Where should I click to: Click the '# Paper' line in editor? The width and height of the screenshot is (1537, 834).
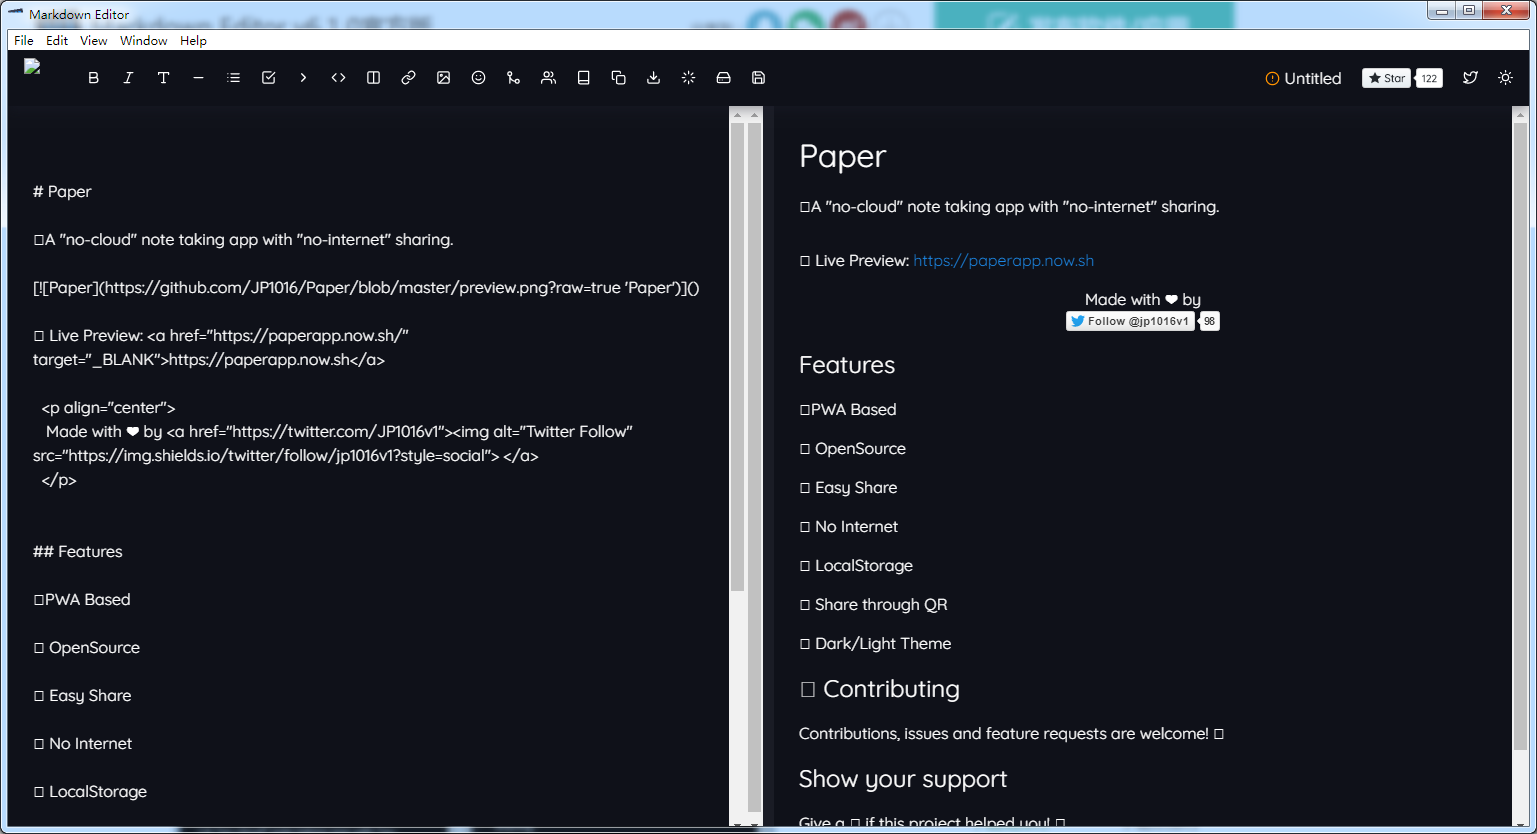click(x=62, y=192)
